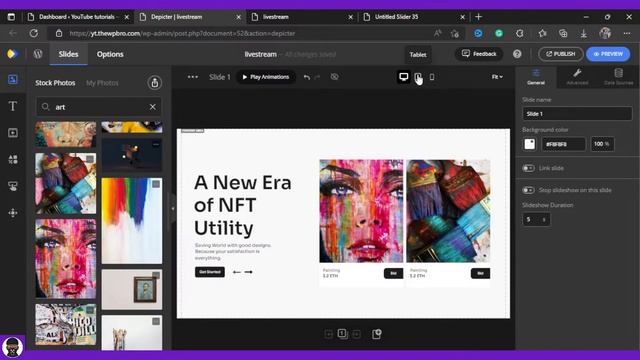Open the Components sidebar icon
The width and height of the screenshot is (640, 360).
click(x=13, y=213)
